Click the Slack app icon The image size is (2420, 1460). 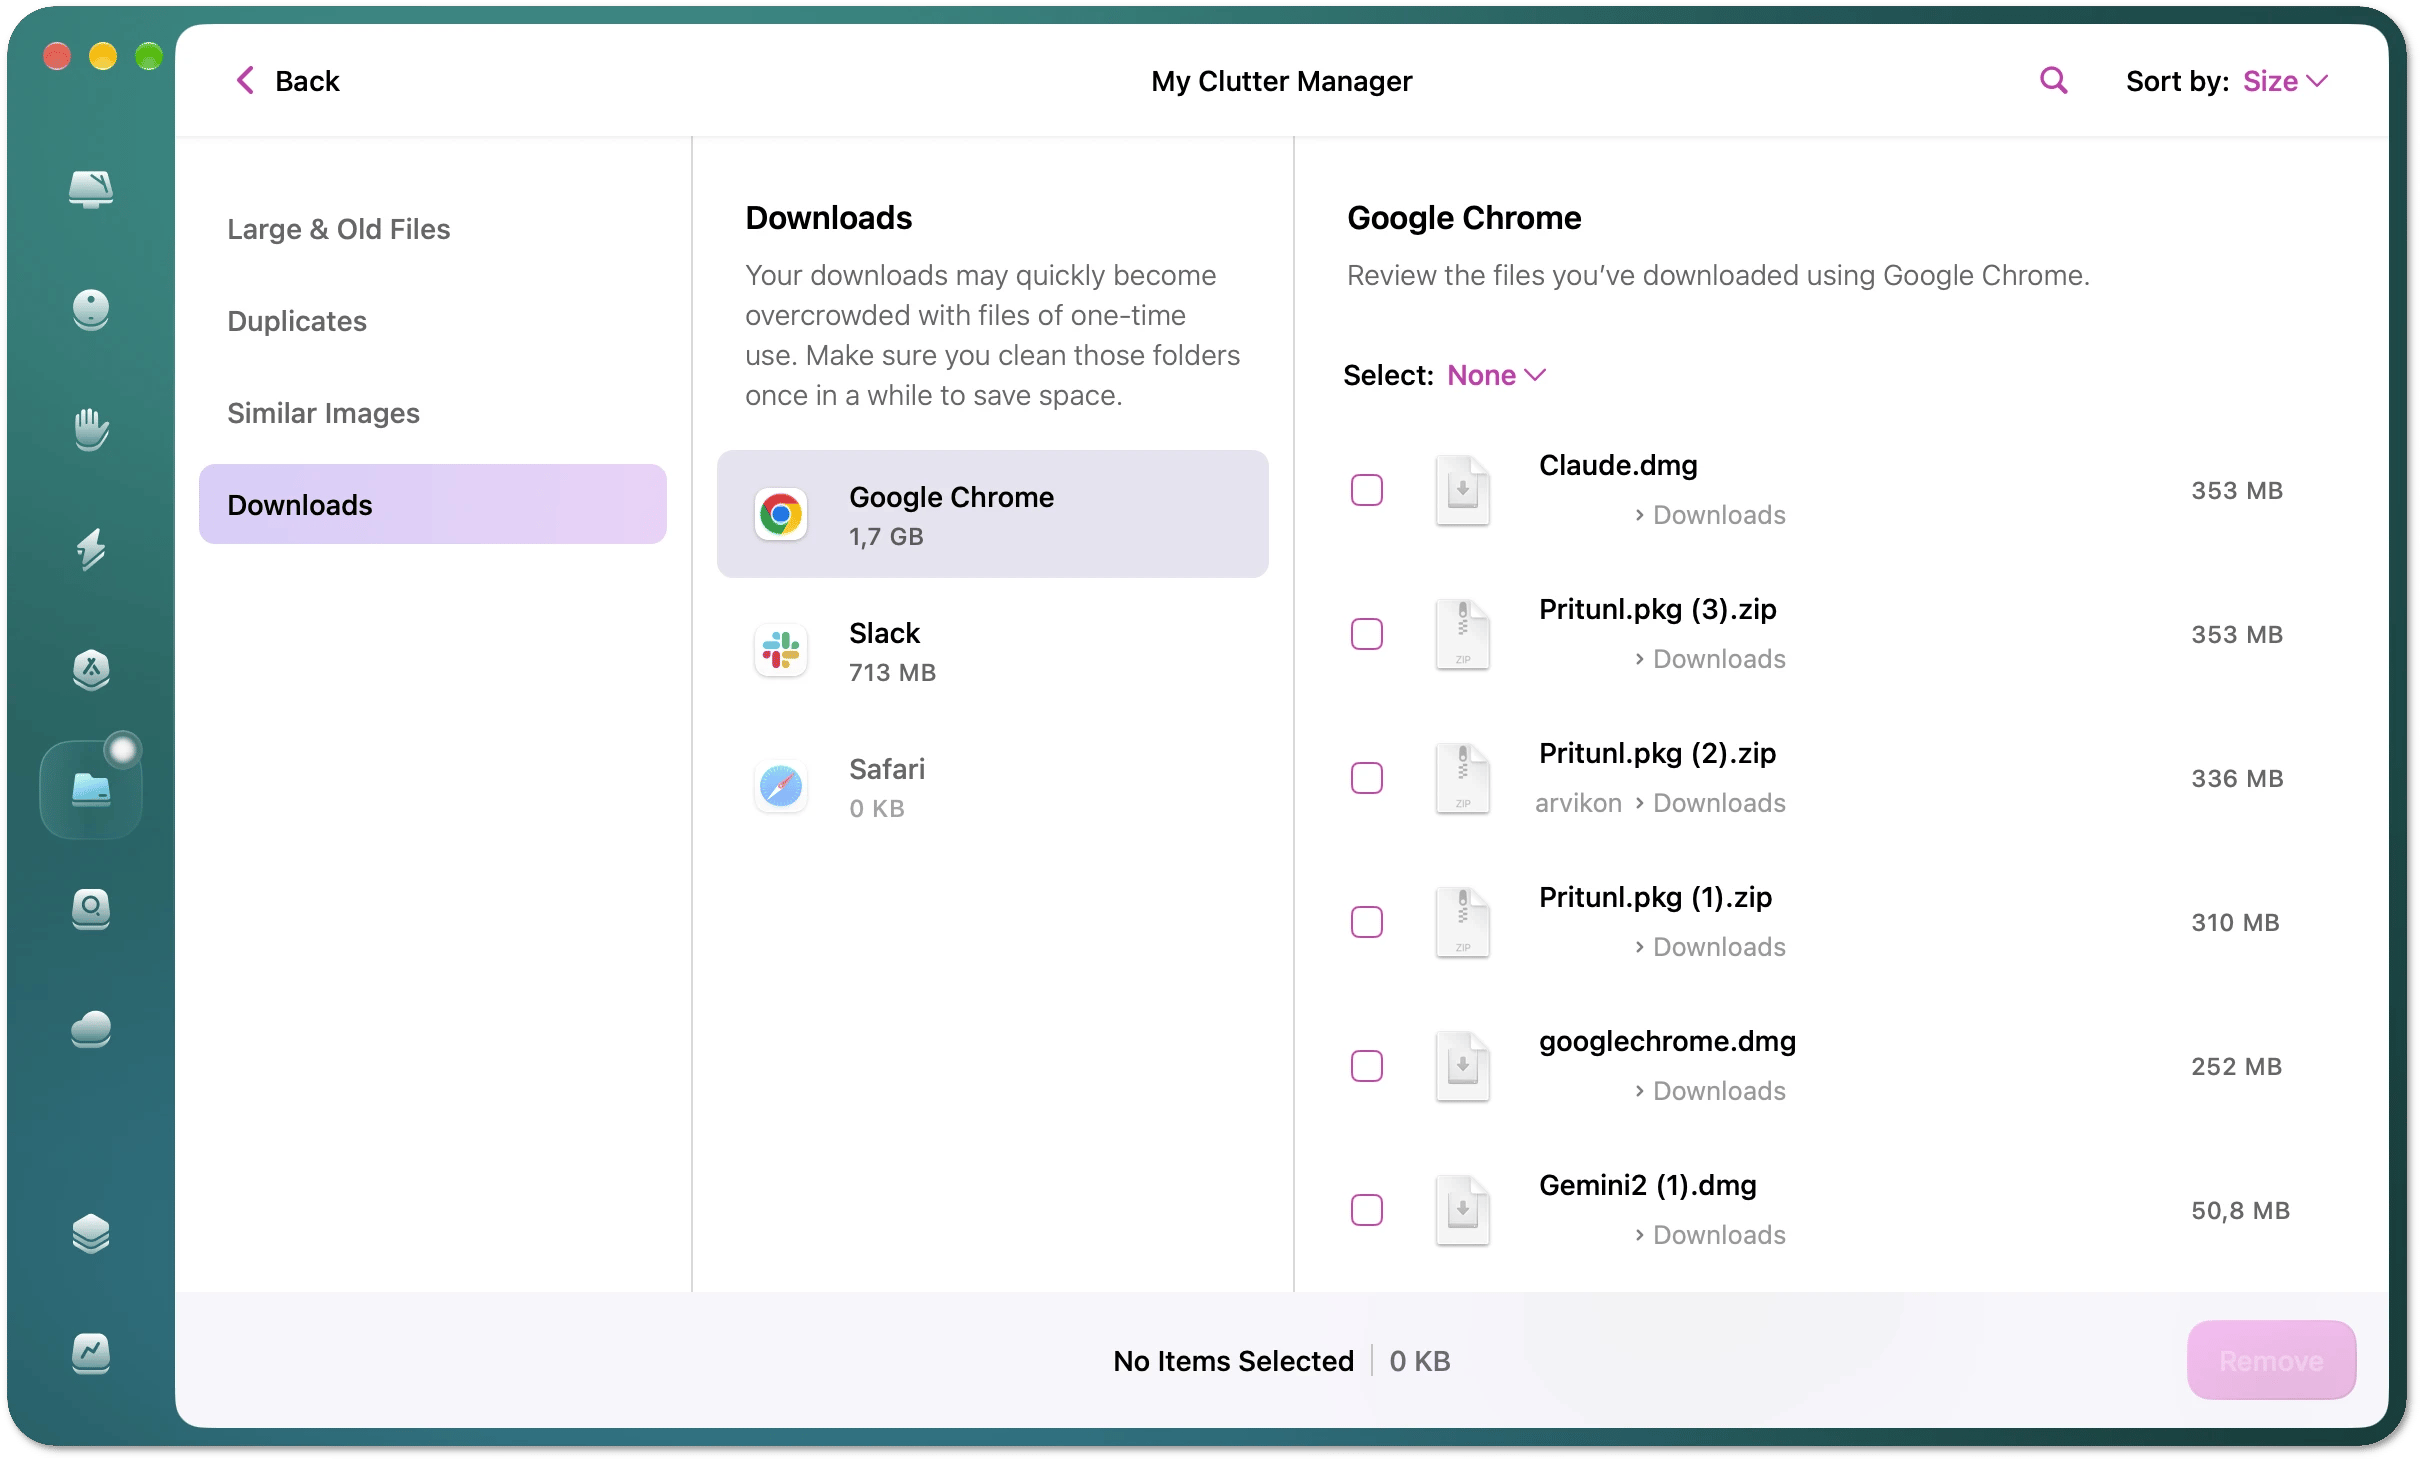(781, 651)
